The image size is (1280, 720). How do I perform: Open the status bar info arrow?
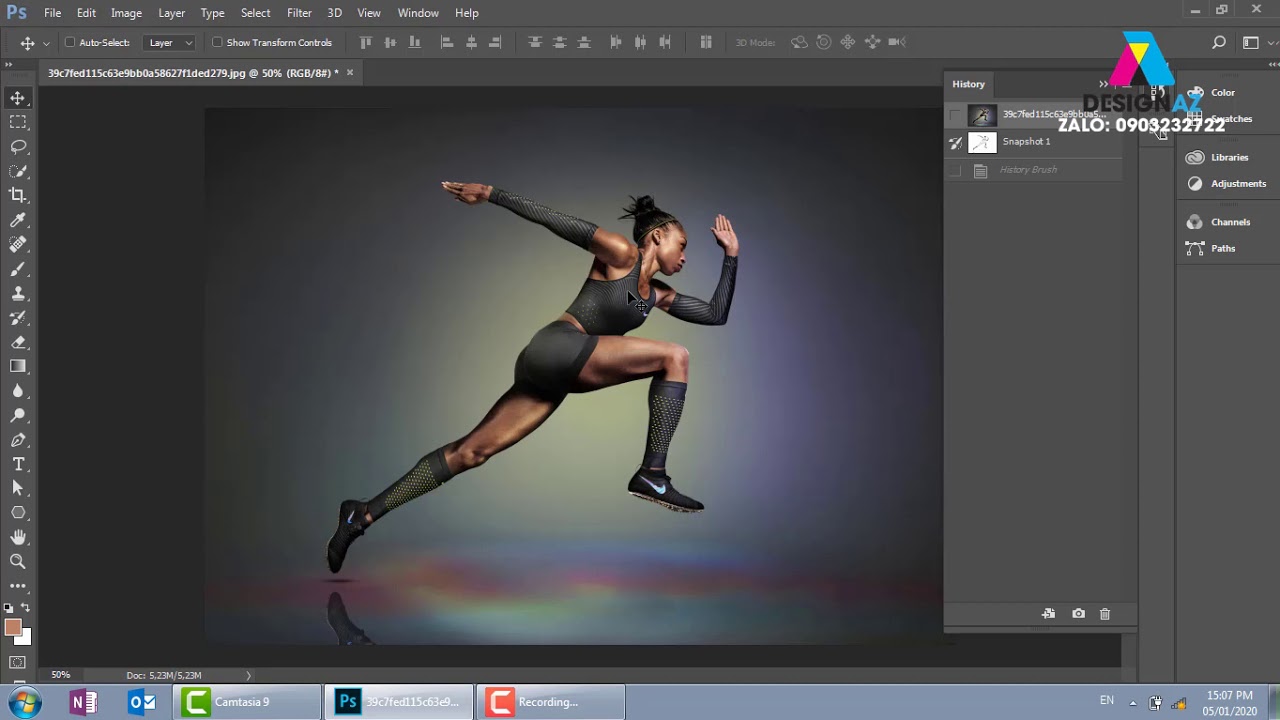pyautogui.click(x=249, y=675)
